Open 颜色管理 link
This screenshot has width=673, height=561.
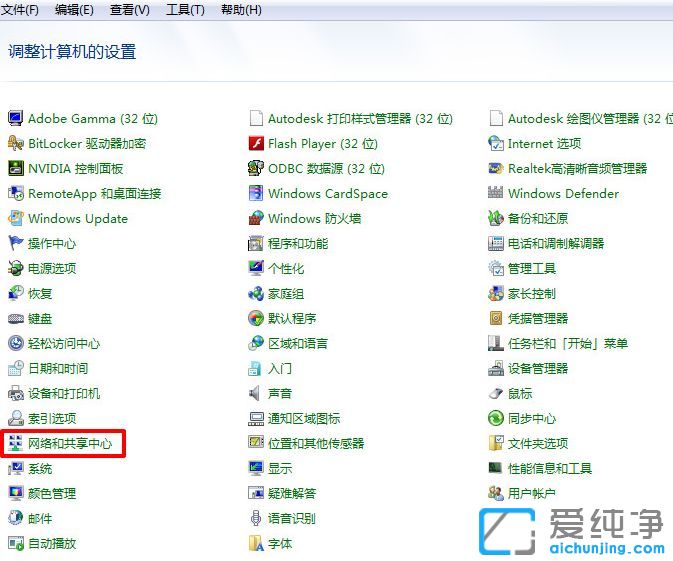point(52,494)
